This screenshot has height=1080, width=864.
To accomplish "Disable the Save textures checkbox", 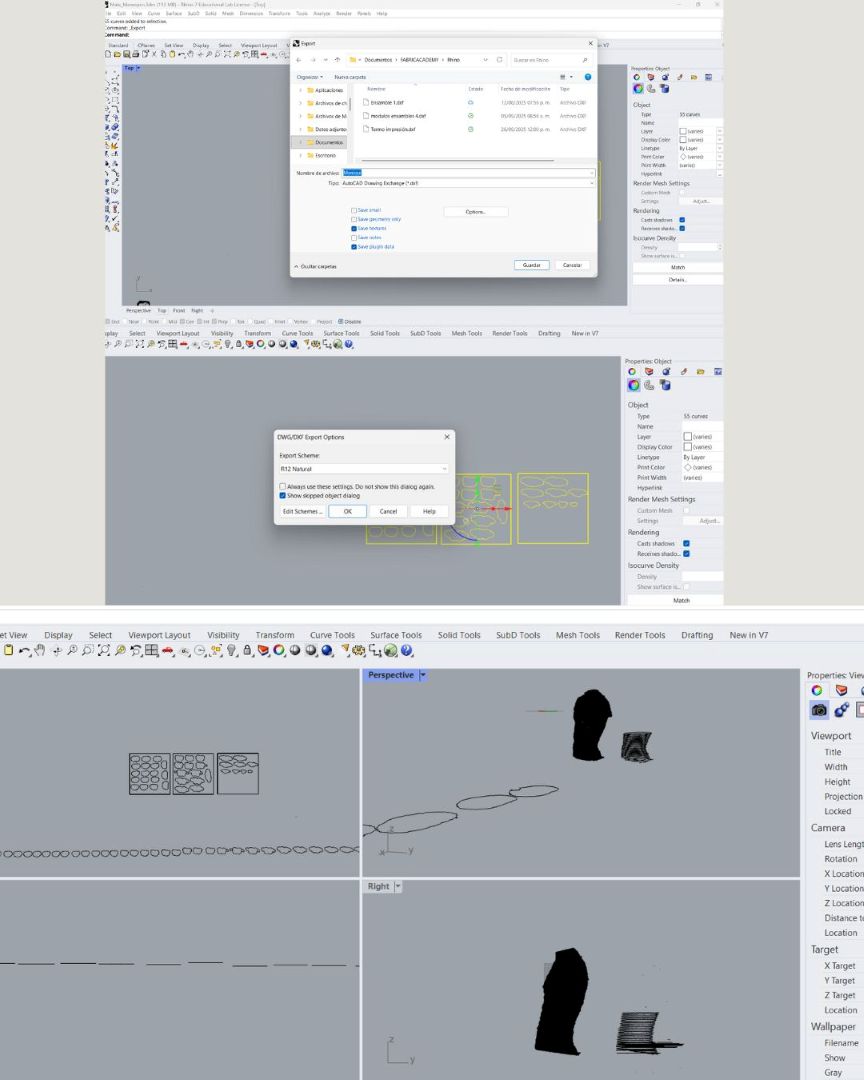I will pos(354,228).
